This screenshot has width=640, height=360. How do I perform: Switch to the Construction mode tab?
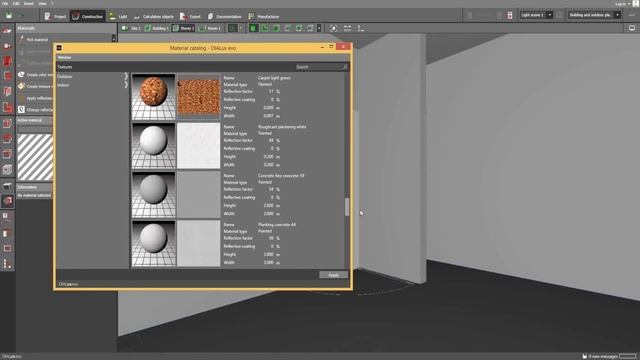pos(87,16)
